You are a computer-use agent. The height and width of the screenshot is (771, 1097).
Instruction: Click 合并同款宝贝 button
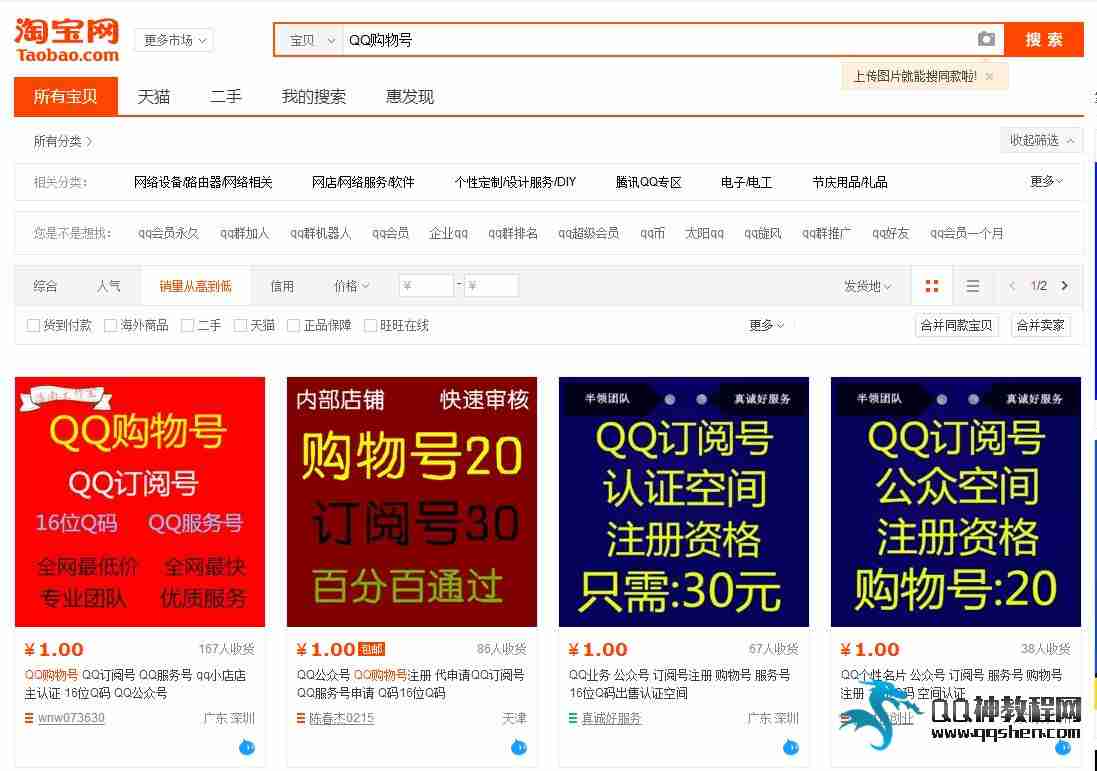click(956, 325)
